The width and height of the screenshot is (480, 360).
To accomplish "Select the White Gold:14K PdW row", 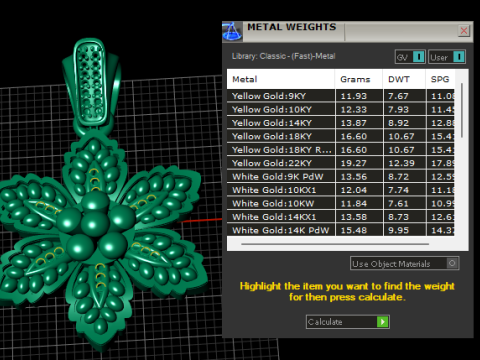I will tap(341, 230).
